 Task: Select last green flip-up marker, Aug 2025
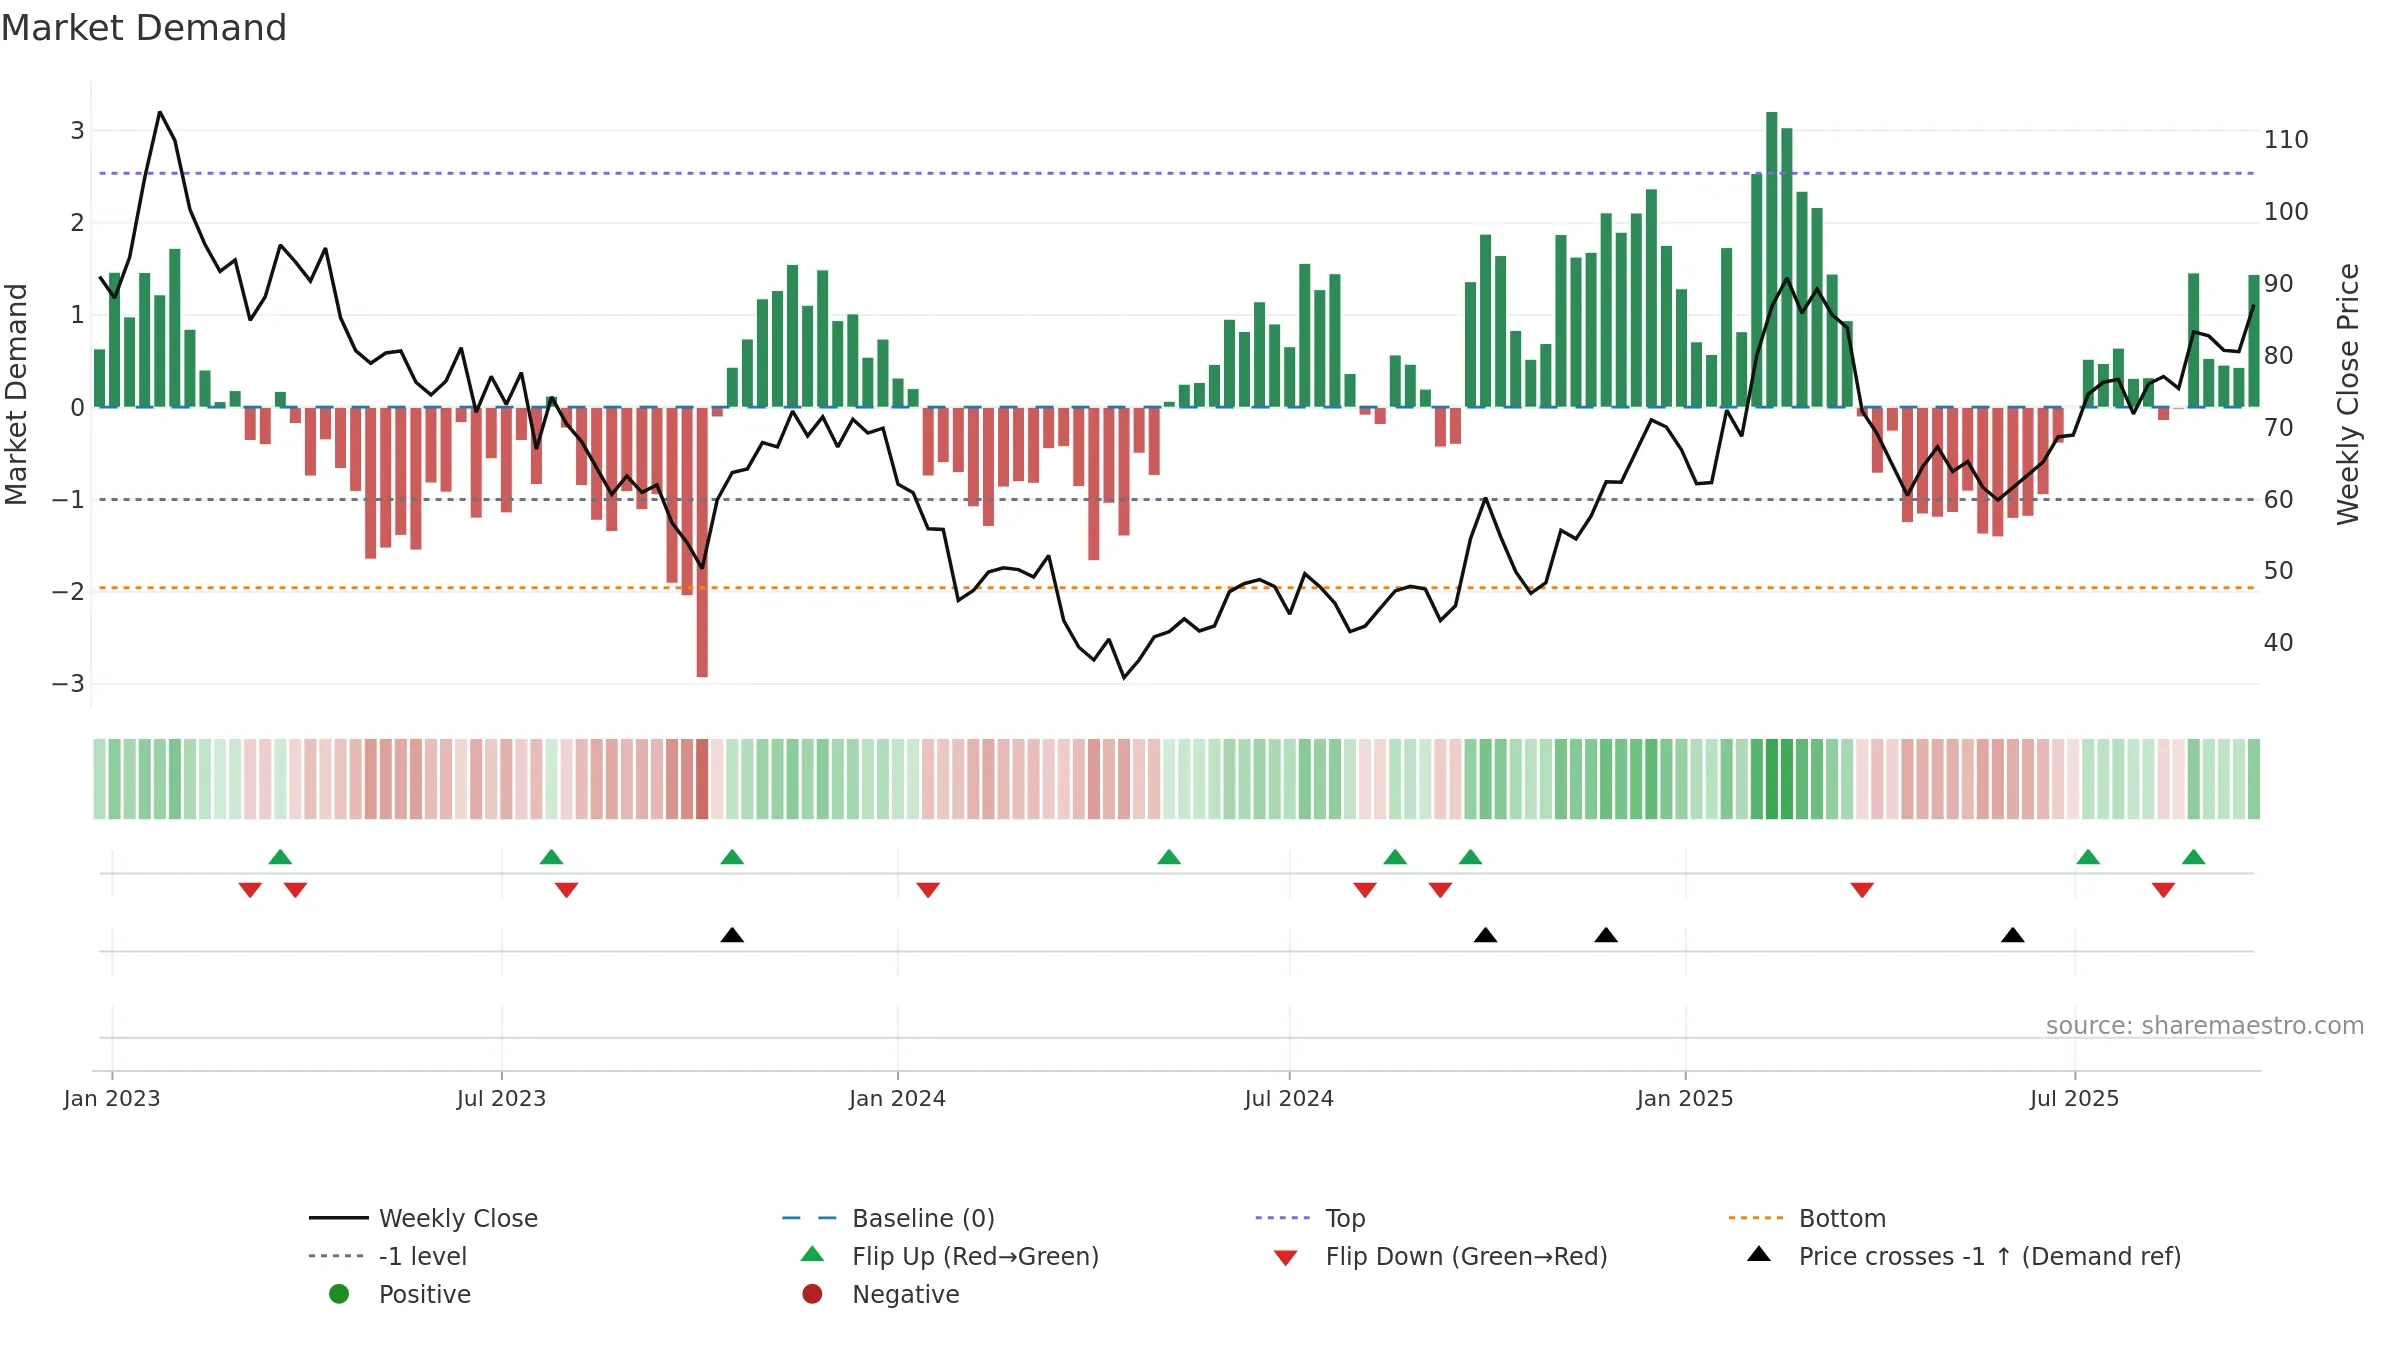2194,857
